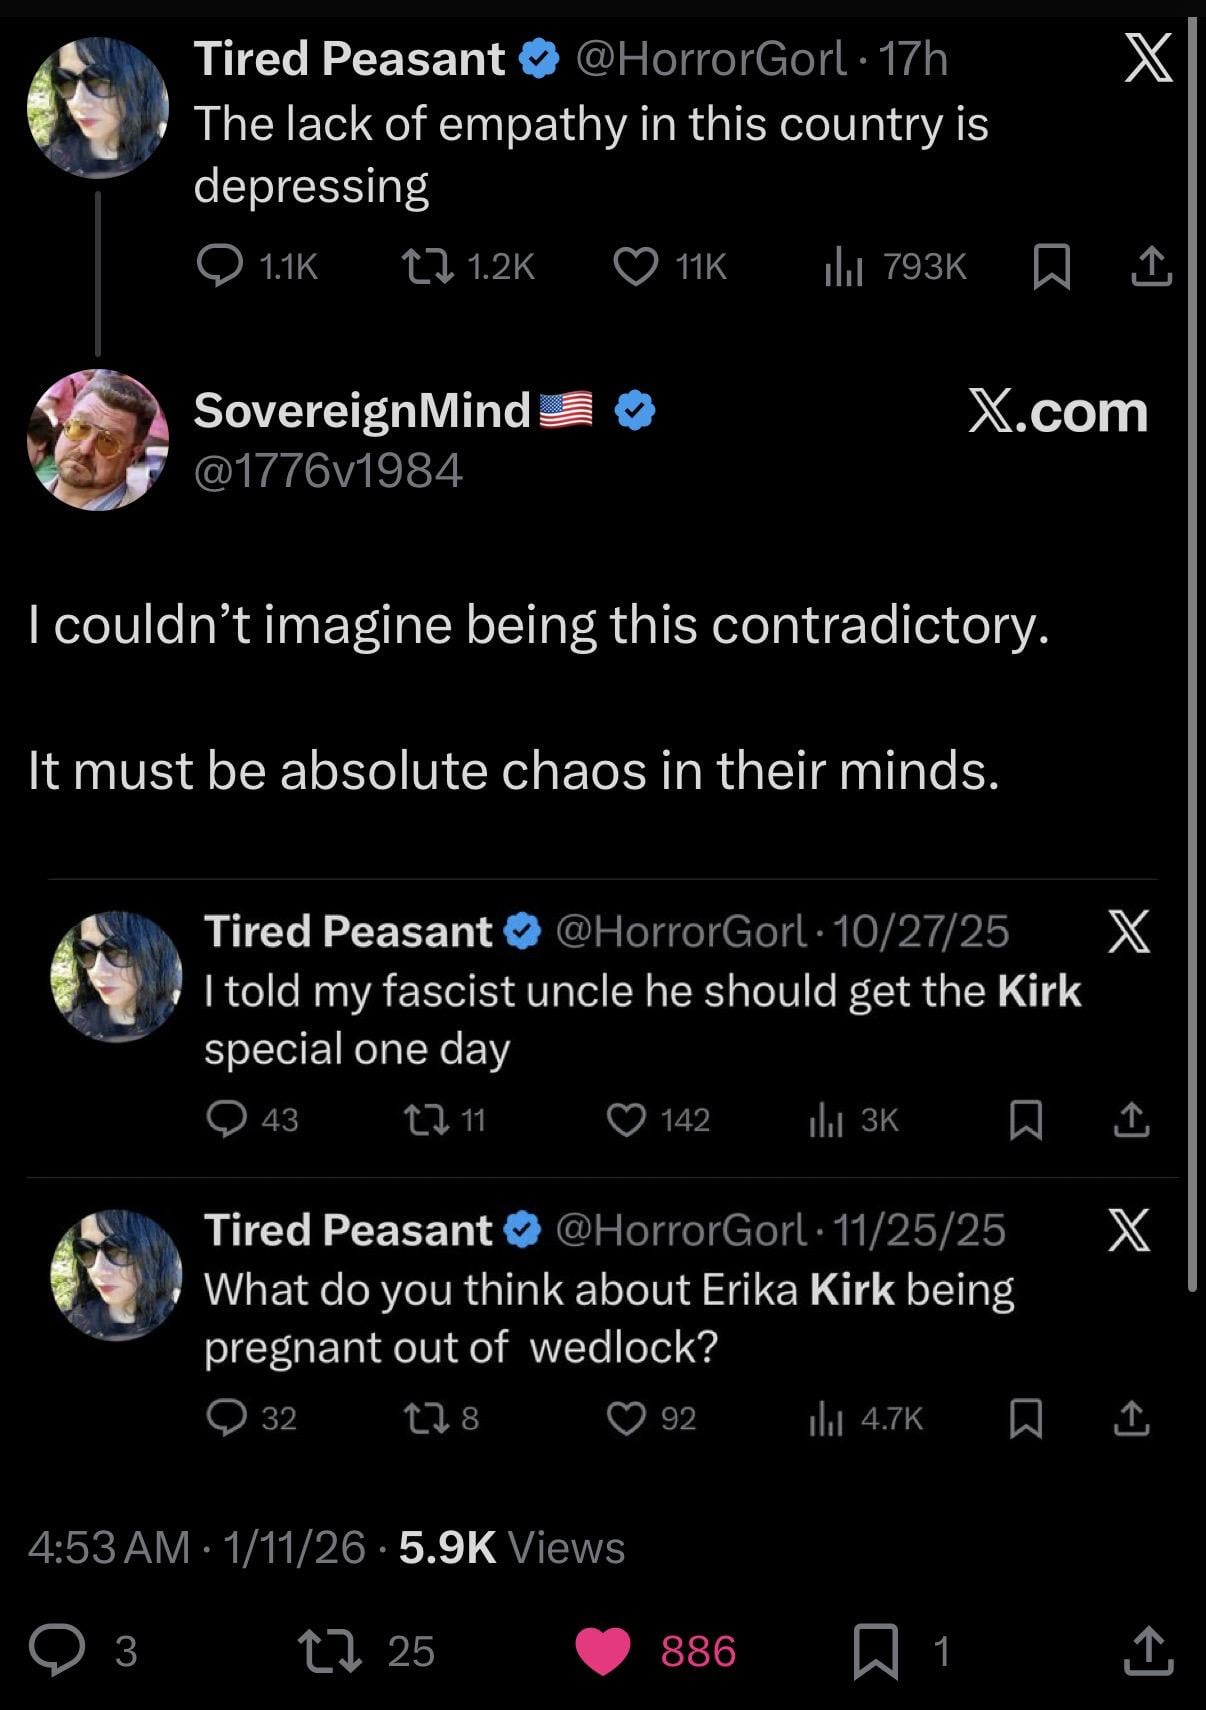Like the quoted Erika Kirk tweet
Screen dimensions: 1206x1710
pyautogui.click(x=627, y=1418)
